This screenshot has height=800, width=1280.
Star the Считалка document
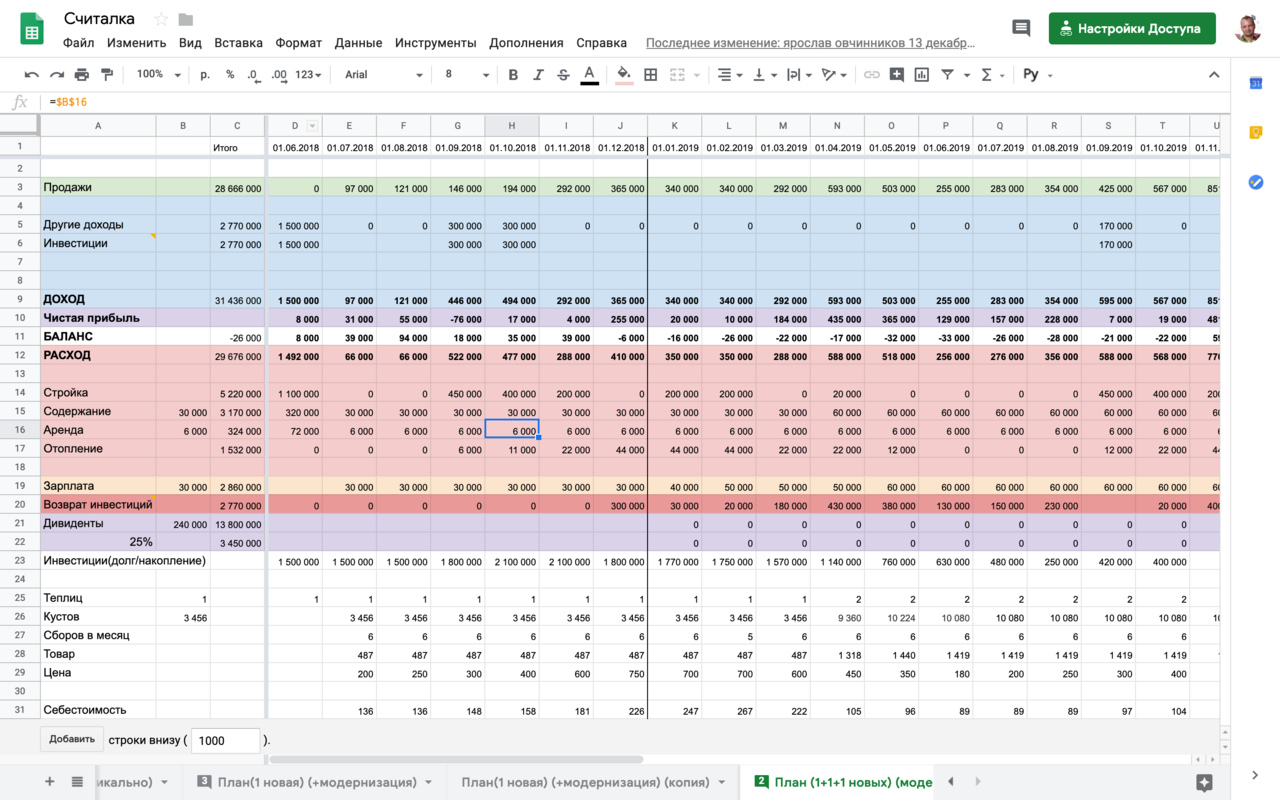(161, 20)
